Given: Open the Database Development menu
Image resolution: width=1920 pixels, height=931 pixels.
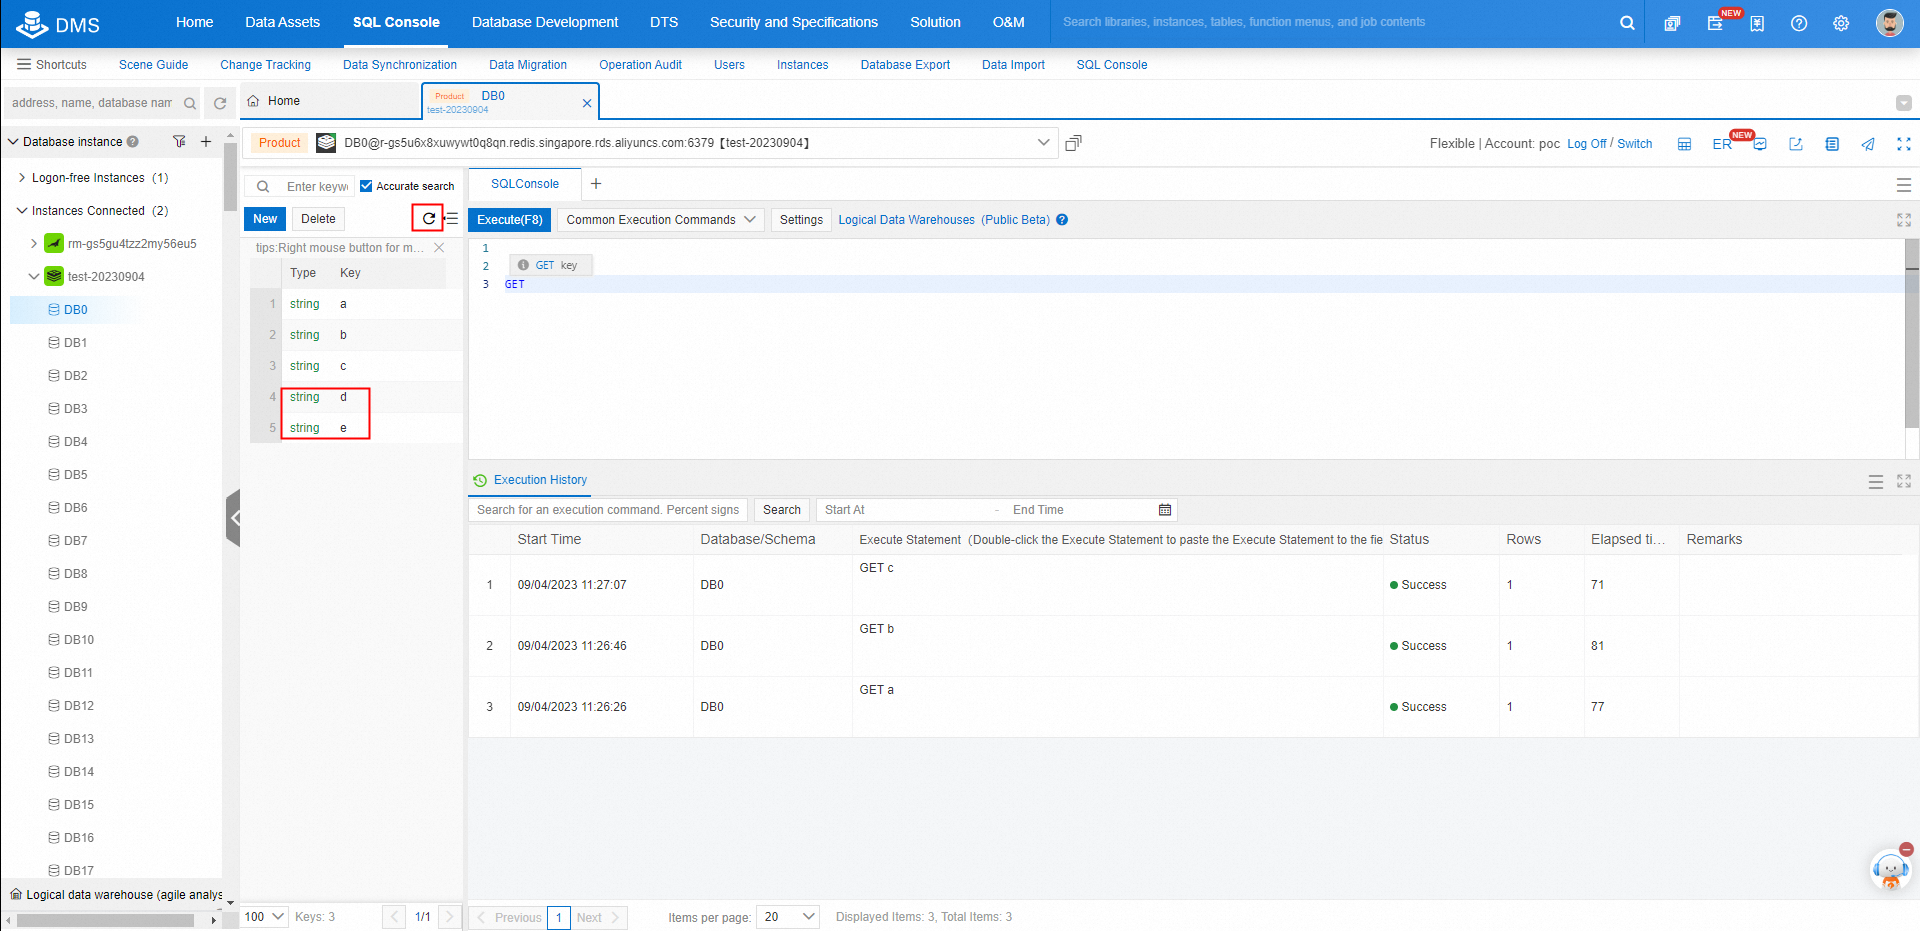Looking at the screenshot, I should coord(545,22).
